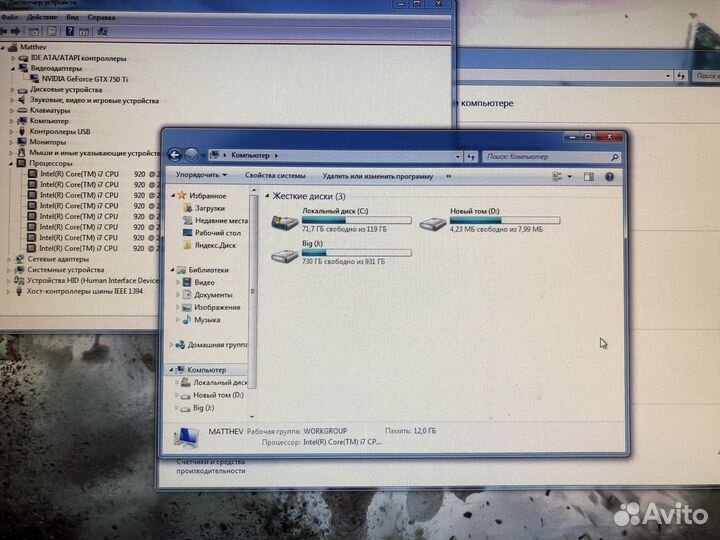Click the refresh button next to Explorer address bar

pyautogui.click(x=471, y=157)
